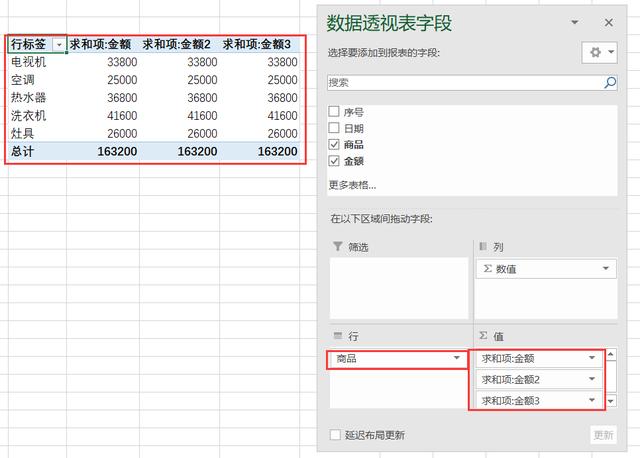The height and width of the screenshot is (458, 640).
Task: Check the 日期 field checkbox
Action: coord(334,128)
